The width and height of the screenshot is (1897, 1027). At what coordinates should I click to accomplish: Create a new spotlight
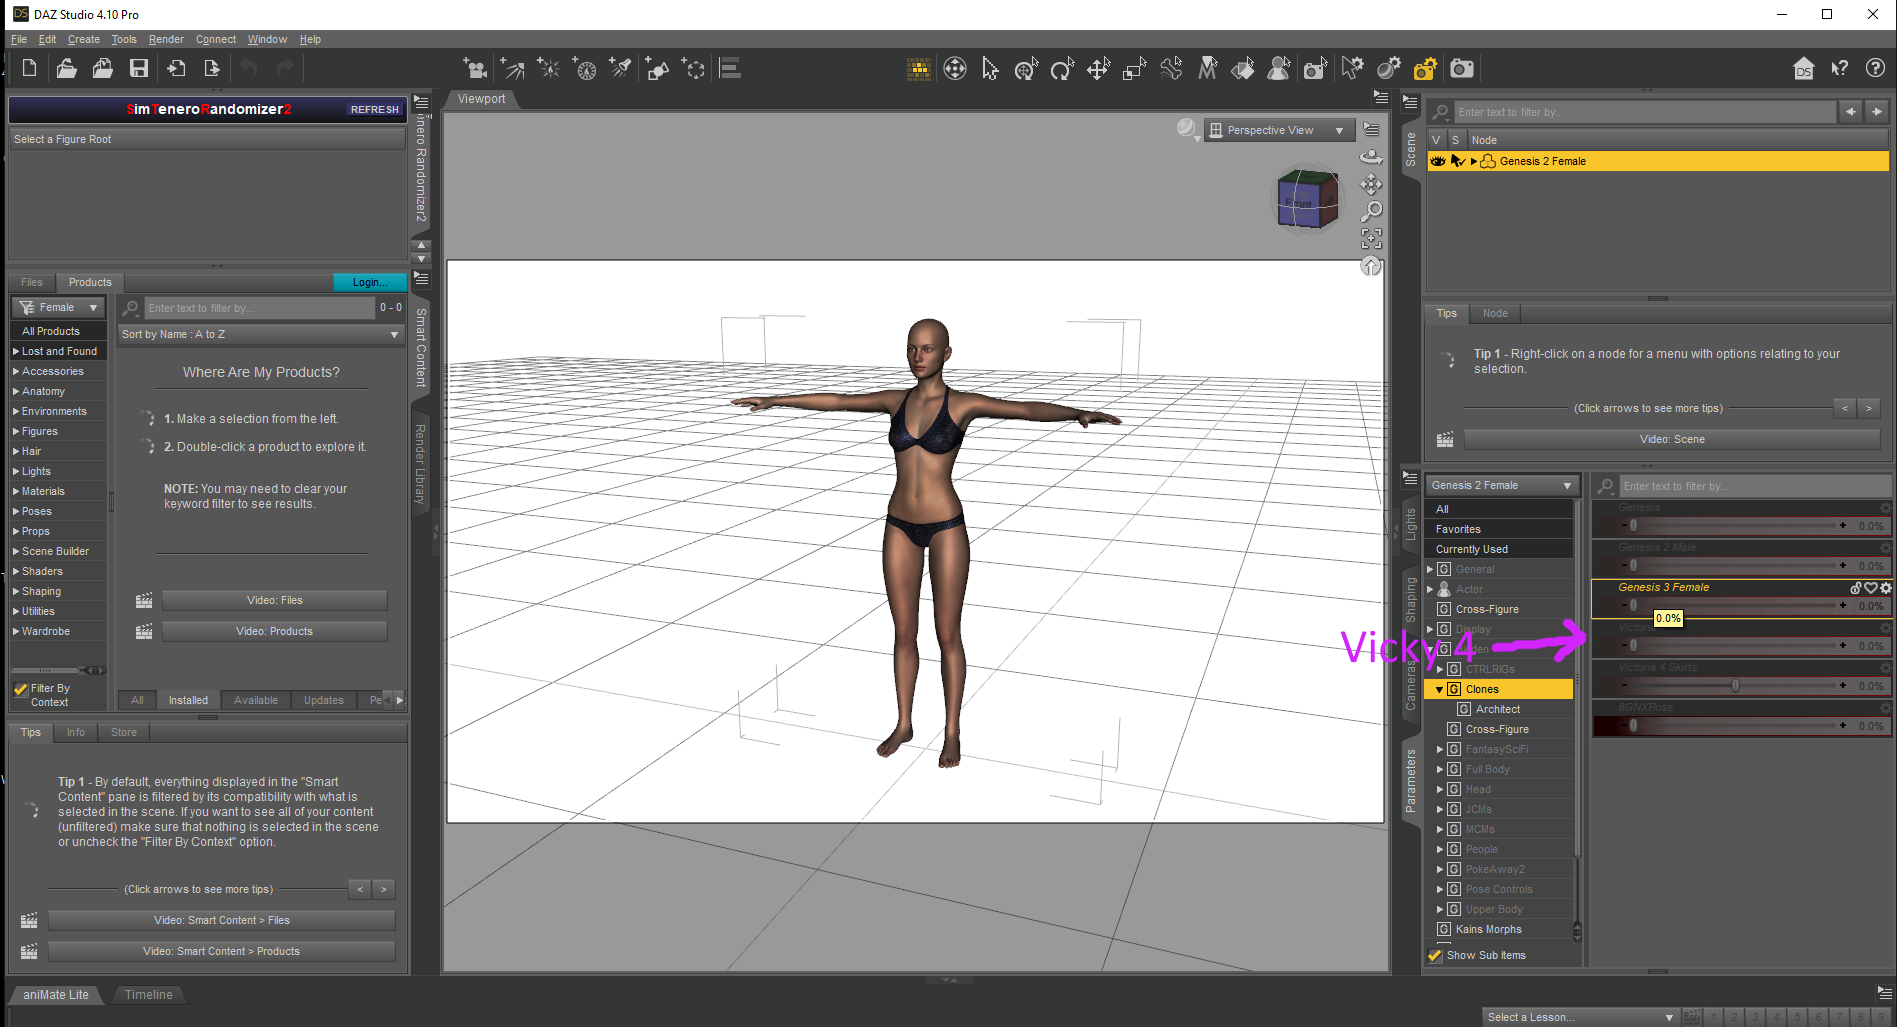[621, 68]
